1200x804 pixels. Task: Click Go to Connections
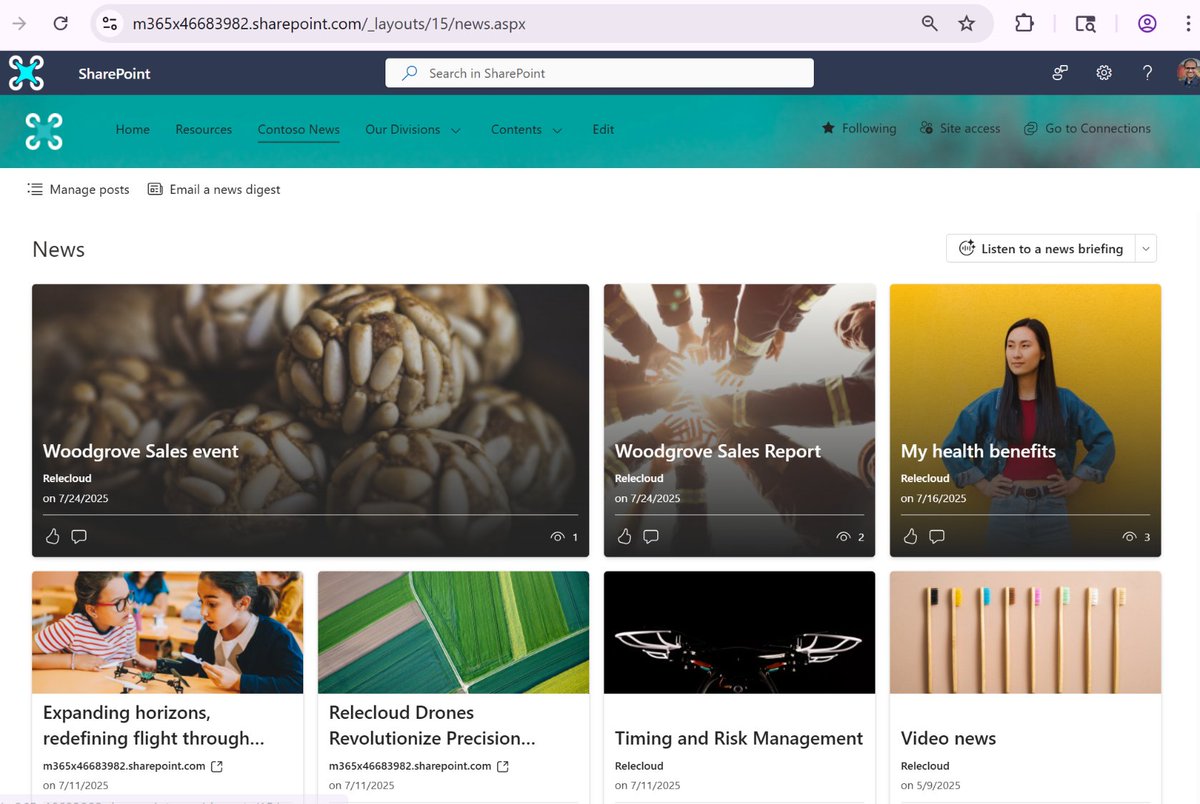pos(1087,128)
